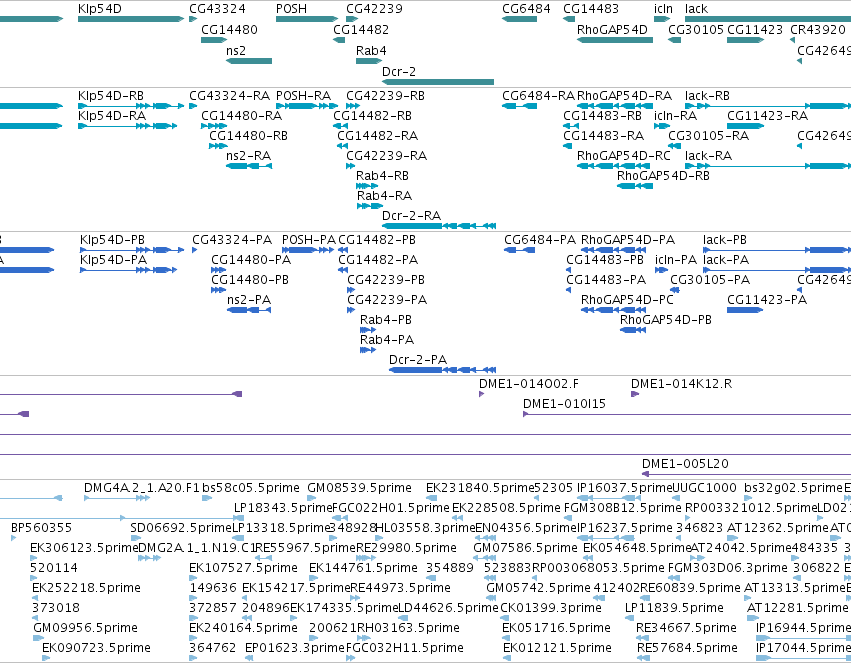Select protein POSH-PA
The width and height of the screenshot is (851, 663).
point(309,240)
